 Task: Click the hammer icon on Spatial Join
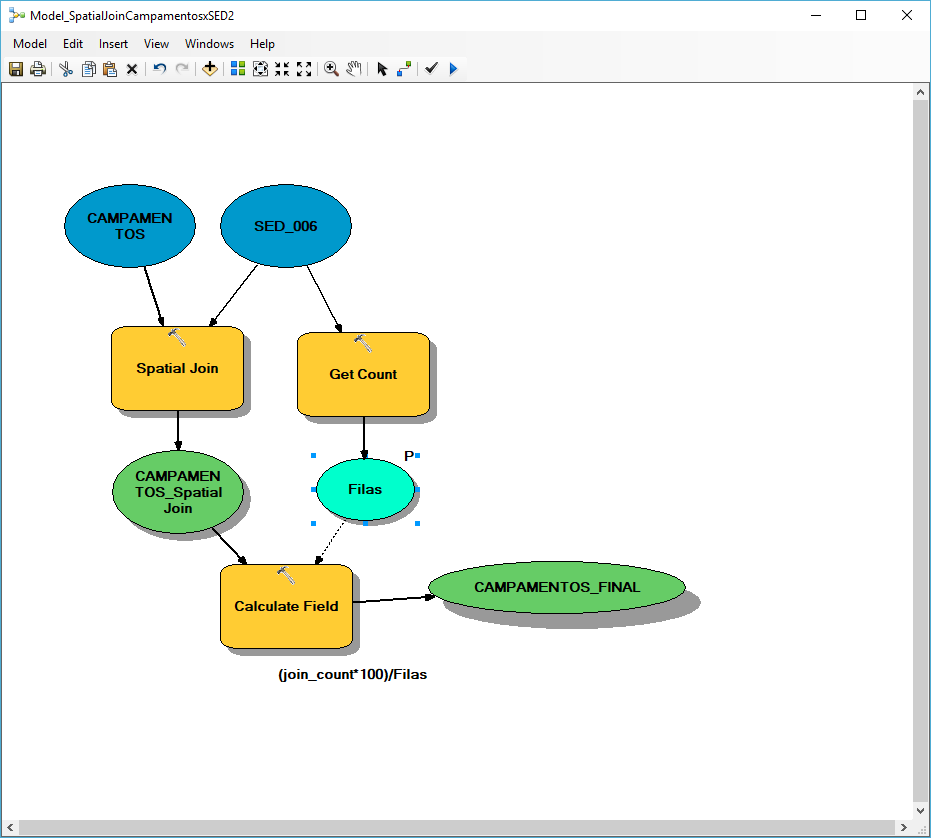click(176, 337)
